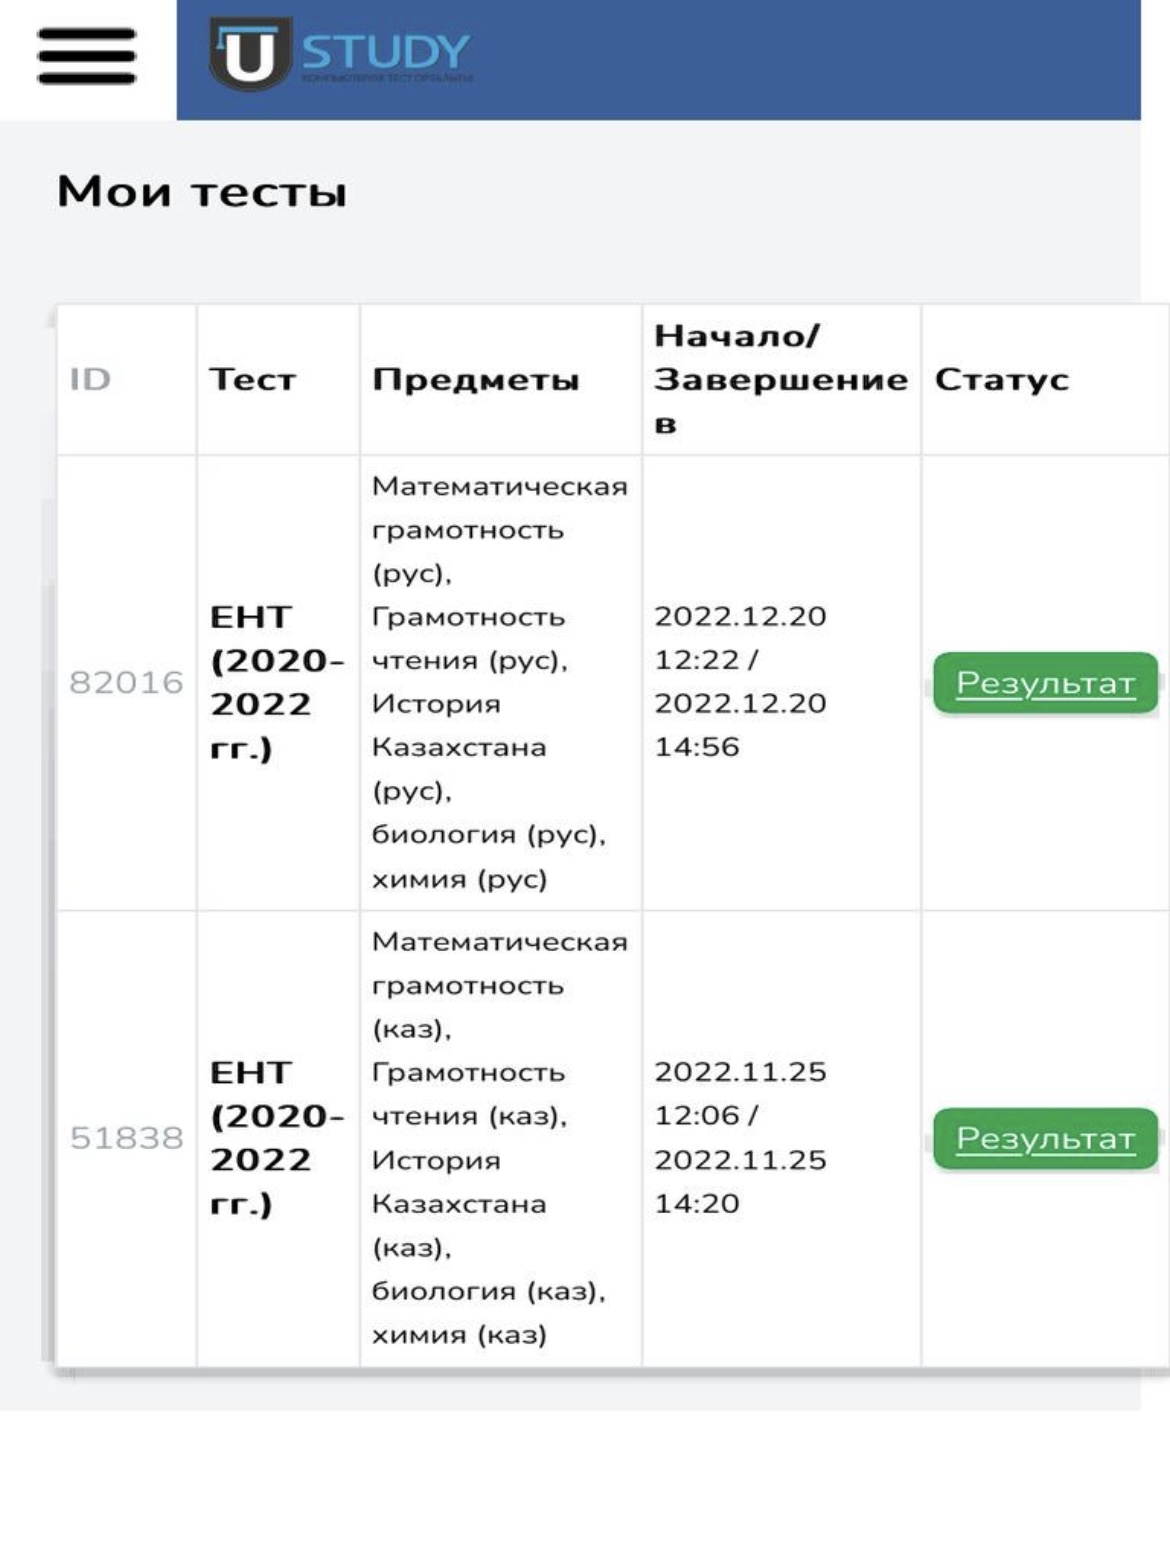
Task: Click the STUDY brand text in header
Action: pyautogui.click(x=386, y=51)
